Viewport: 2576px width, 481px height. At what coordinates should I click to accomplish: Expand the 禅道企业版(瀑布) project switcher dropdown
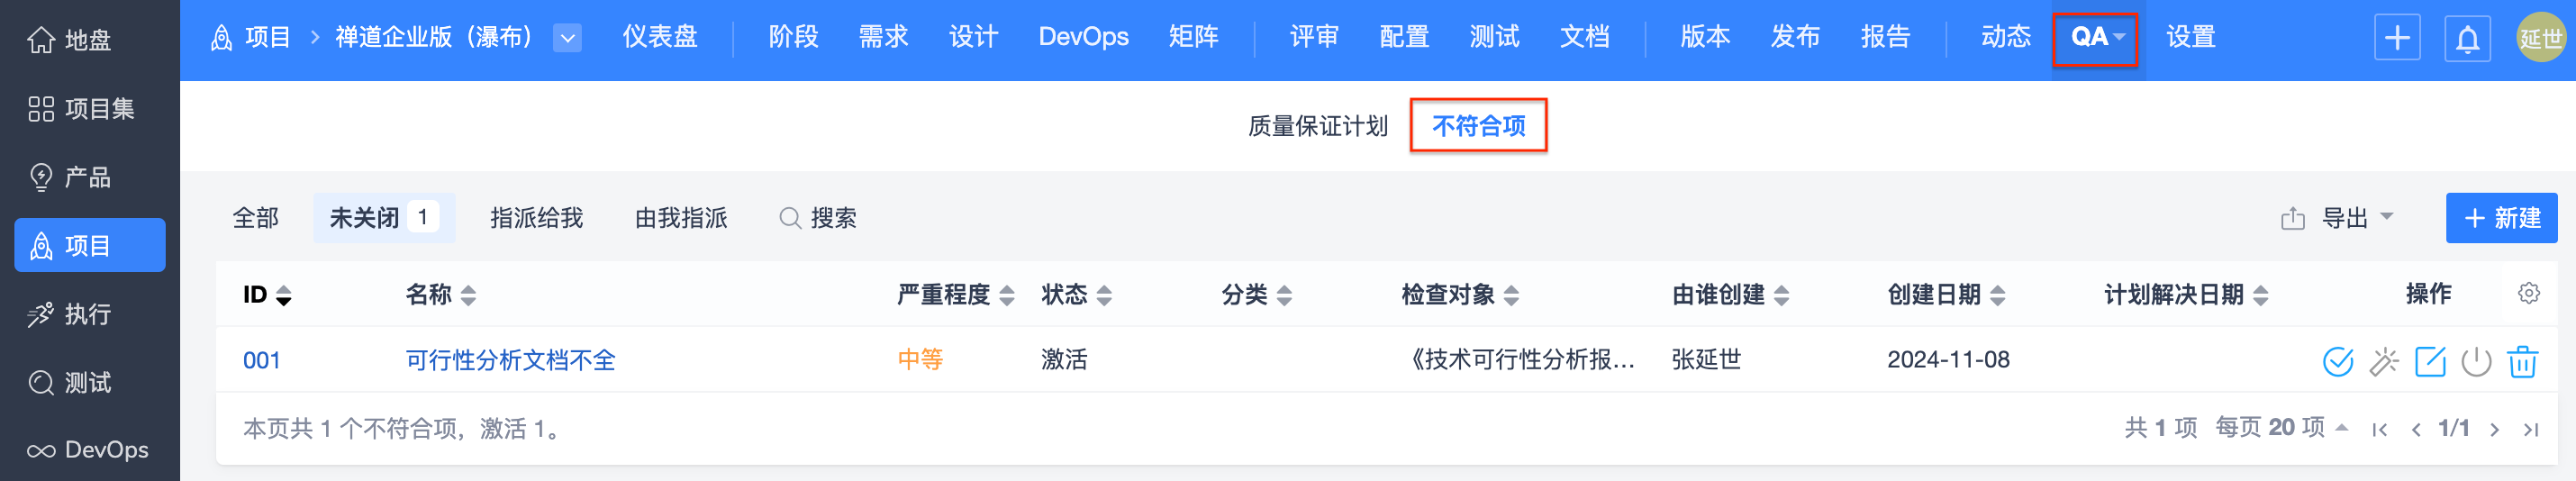tap(567, 38)
